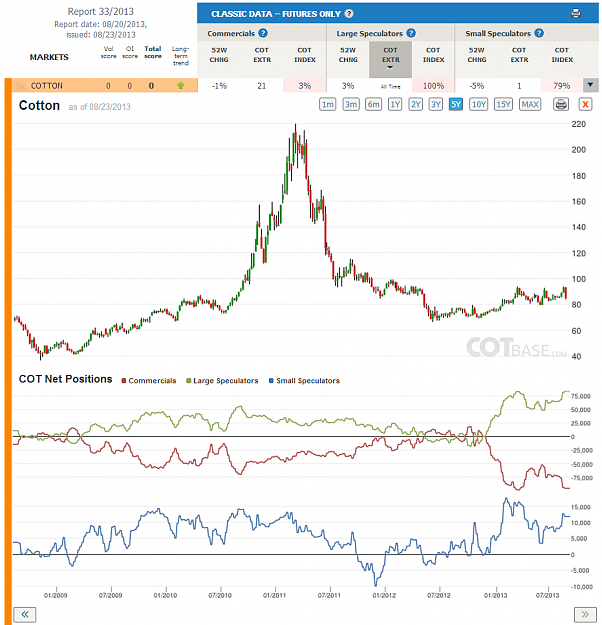Click the green long-term trend arrow

(x=181, y=85)
